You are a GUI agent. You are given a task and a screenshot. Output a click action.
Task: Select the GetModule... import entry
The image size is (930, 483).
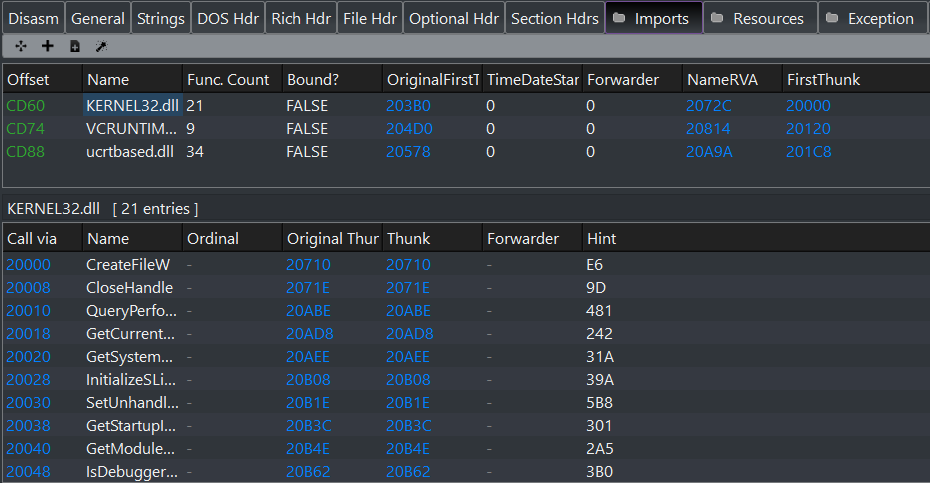point(466,449)
